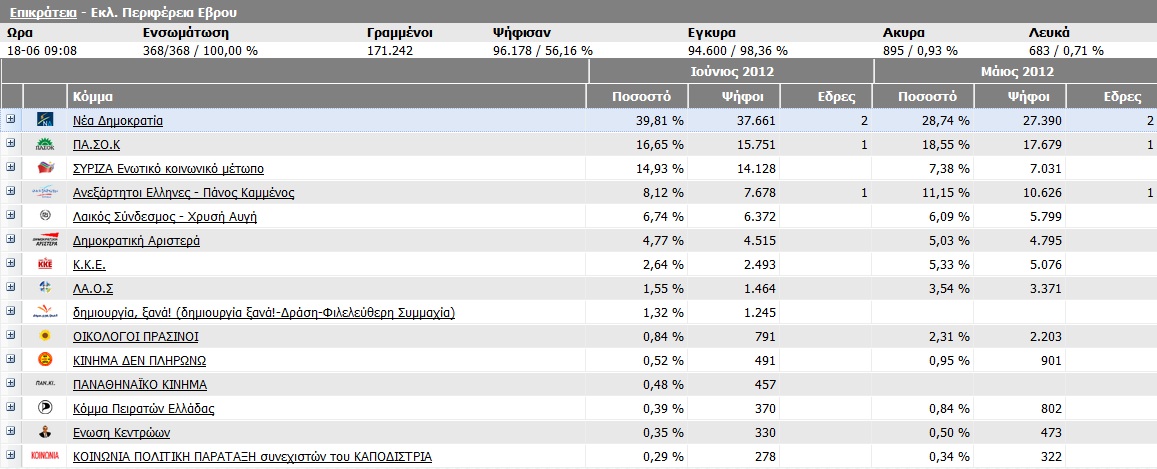
Task: Click the ΟΙΚΟΛΟΓΟΙ ΠΡΑΣΙΝΟΙ sunflower icon
Action: pyautogui.click(x=44, y=336)
